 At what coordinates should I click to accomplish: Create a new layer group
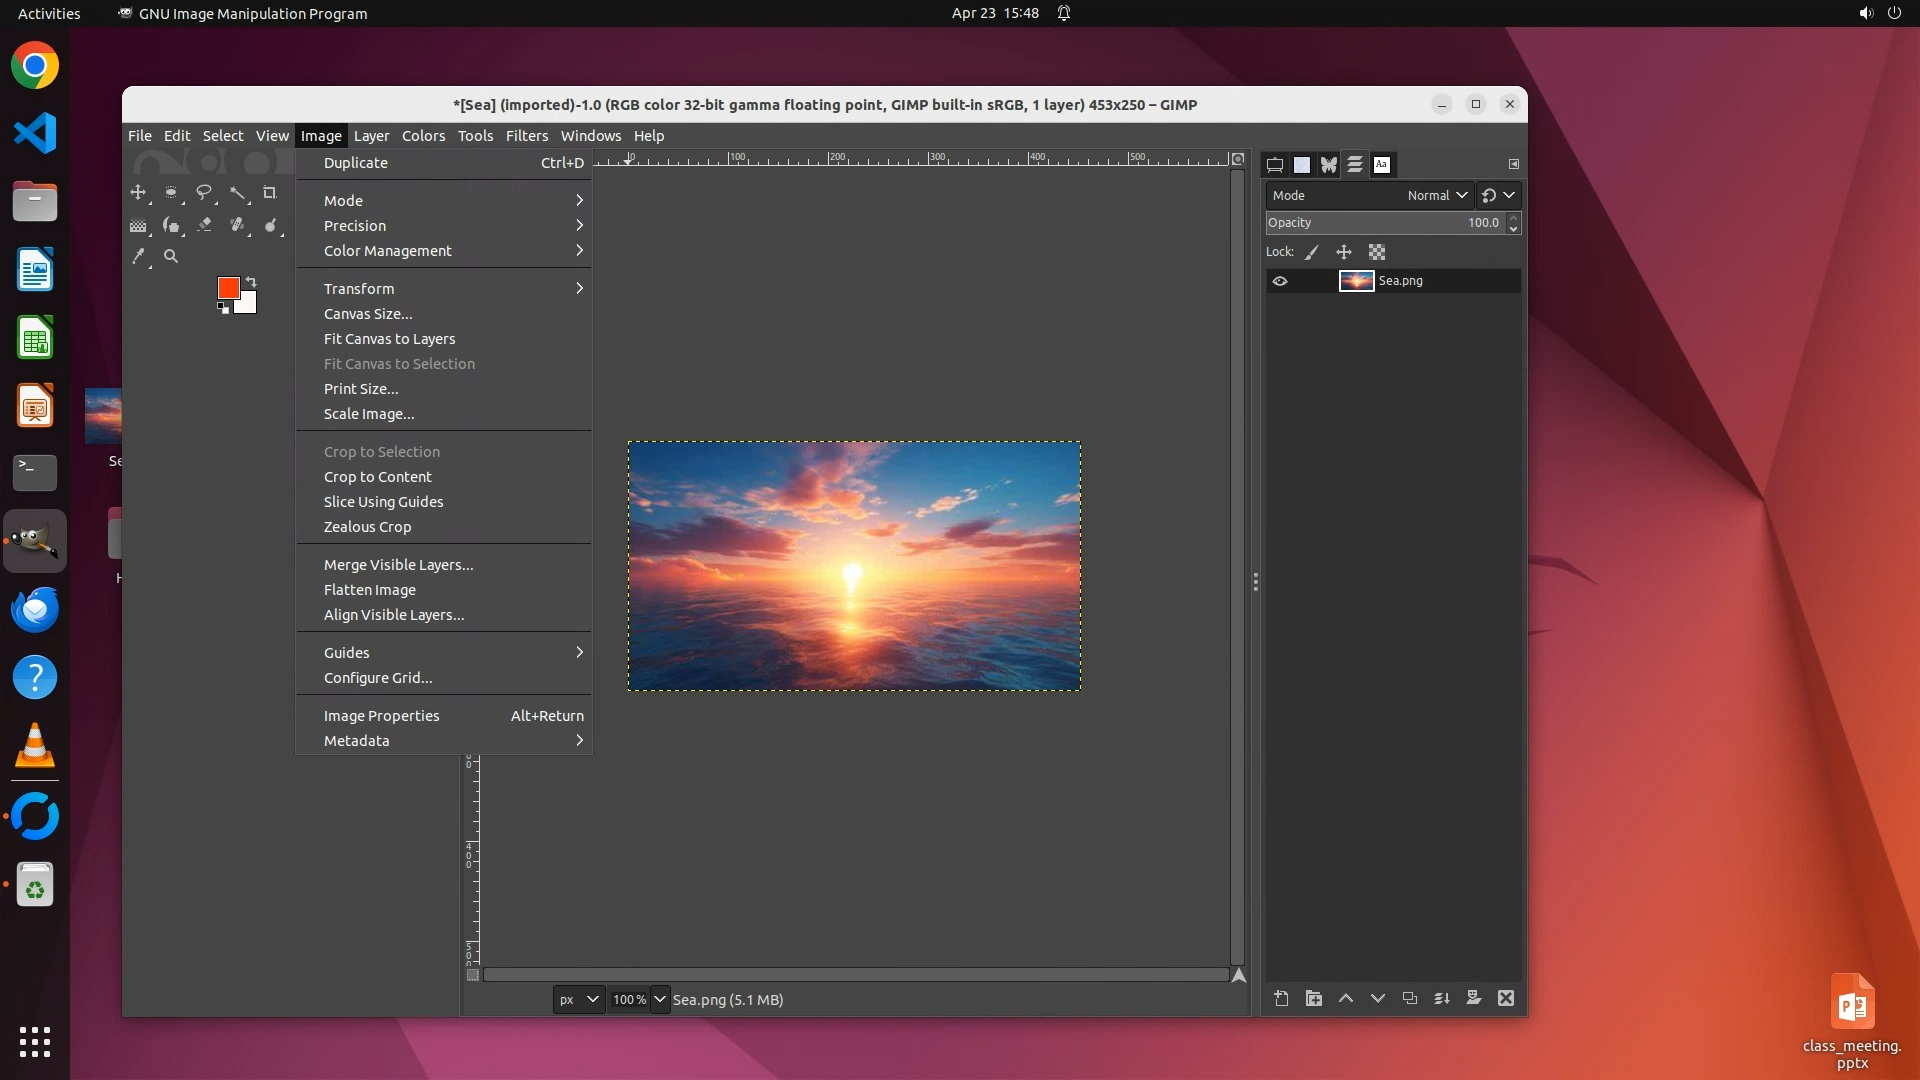[x=1314, y=998]
